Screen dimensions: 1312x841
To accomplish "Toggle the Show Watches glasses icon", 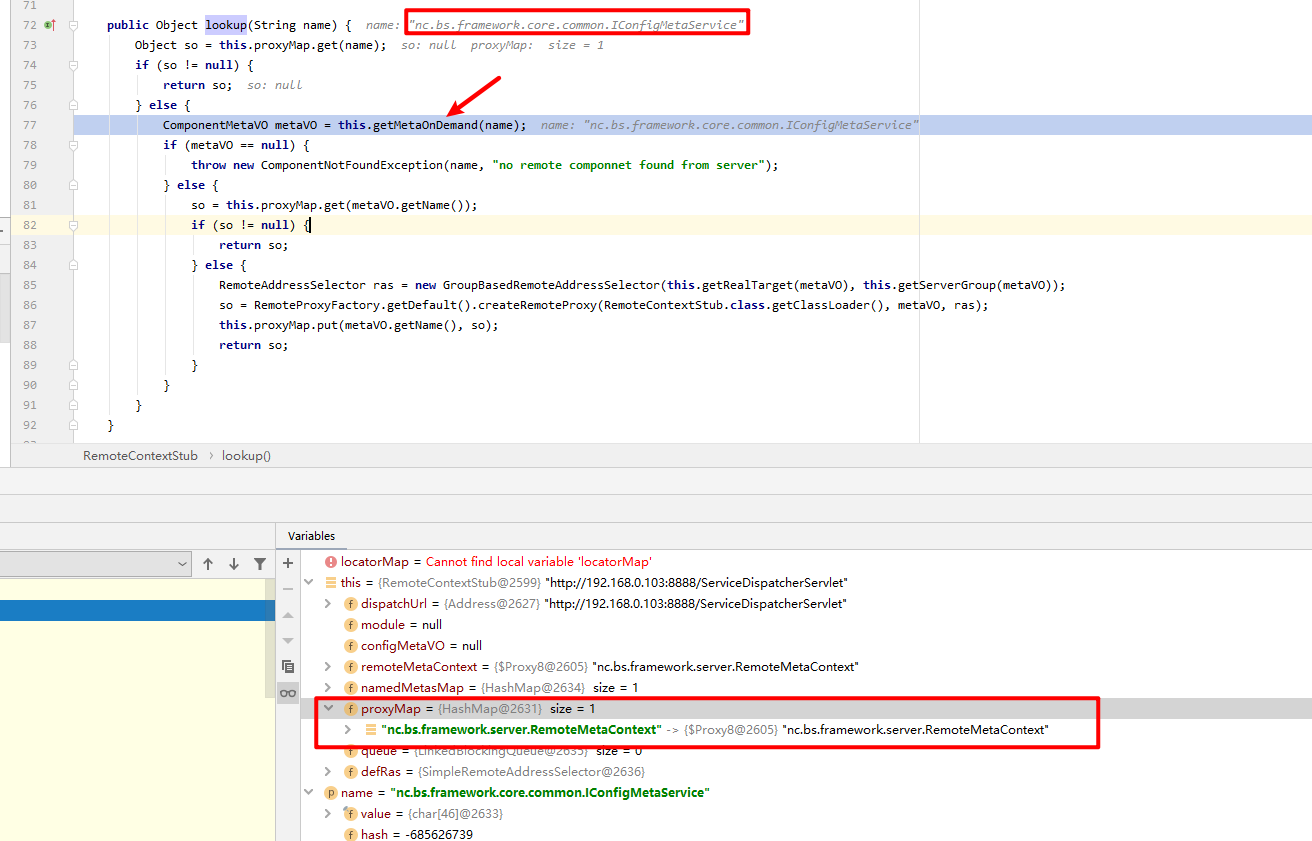I will click(288, 692).
